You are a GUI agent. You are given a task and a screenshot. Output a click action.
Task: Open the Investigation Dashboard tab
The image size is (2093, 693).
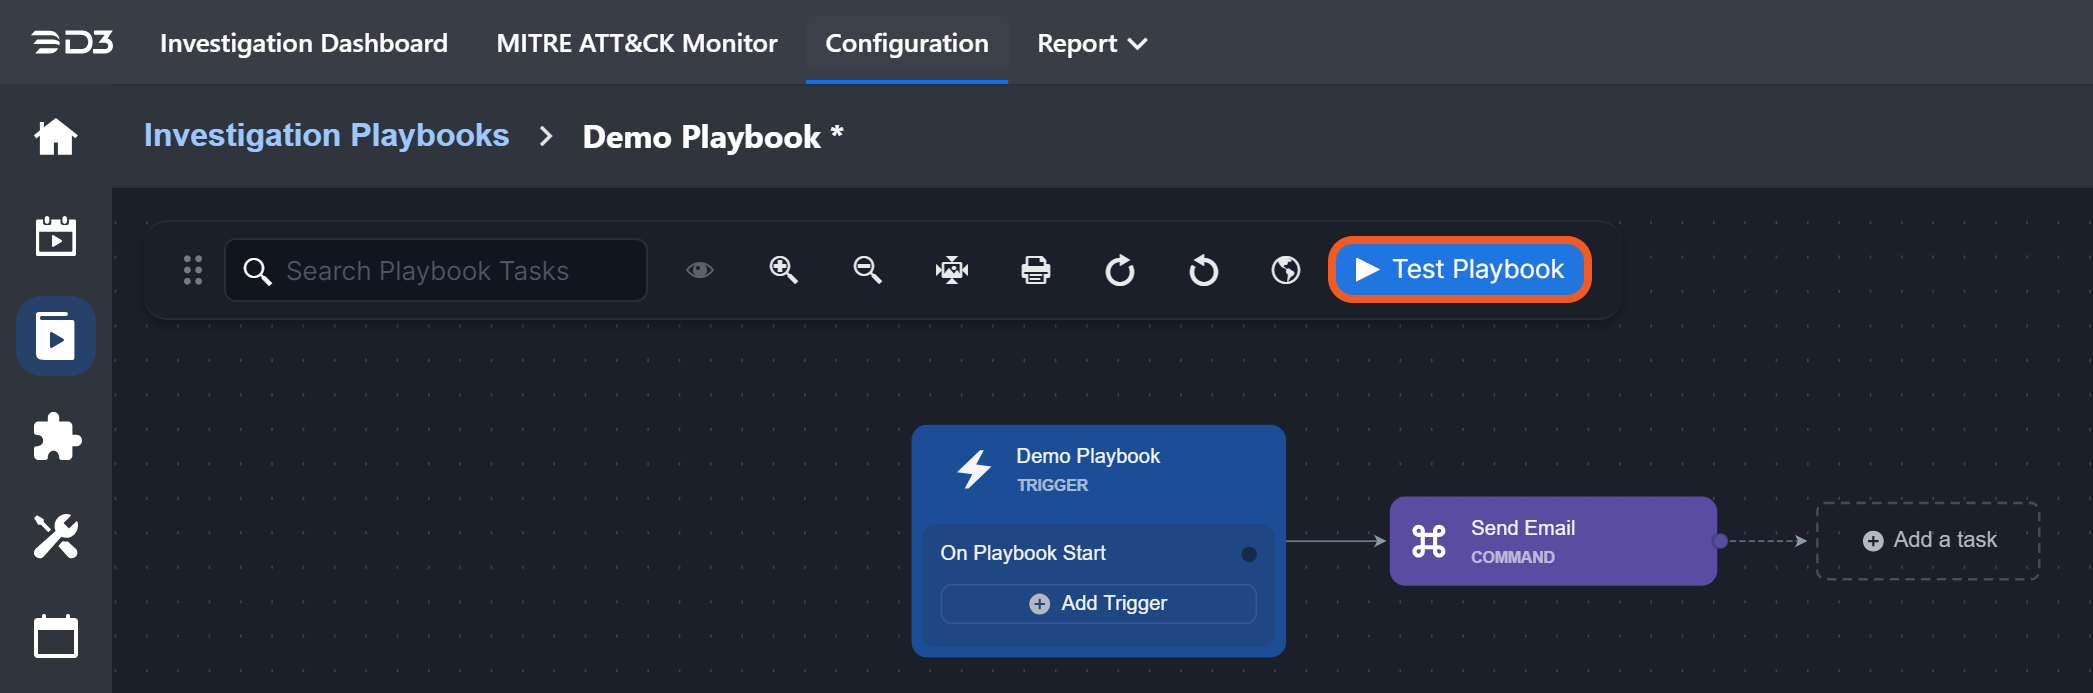click(304, 44)
